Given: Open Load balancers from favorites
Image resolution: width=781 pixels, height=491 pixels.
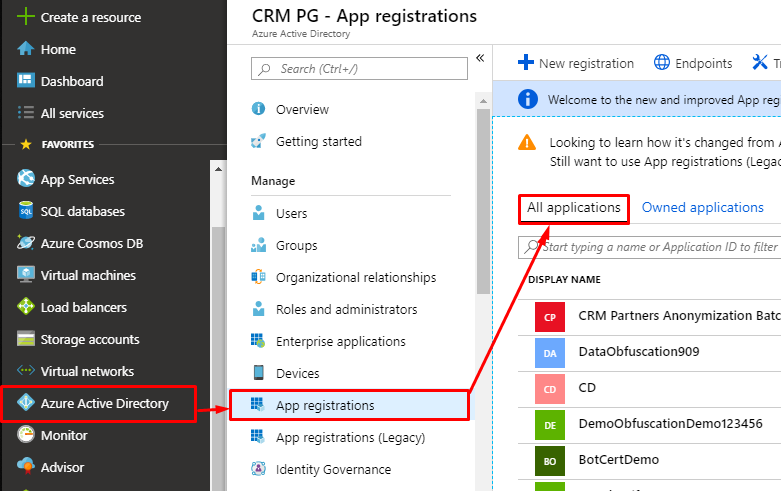Looking at the screenshot, I should click(x=83, y=307).
